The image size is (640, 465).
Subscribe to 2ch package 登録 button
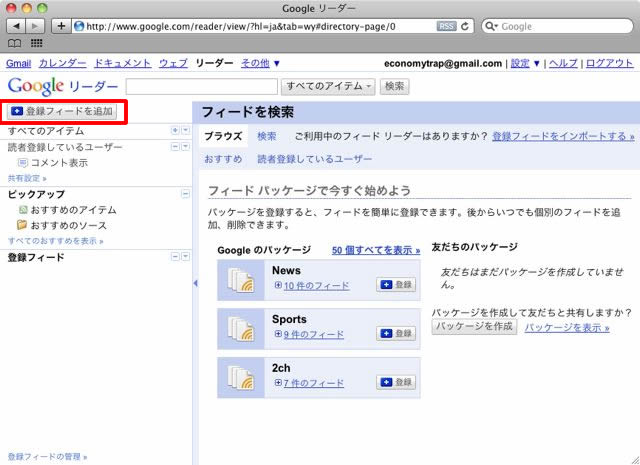tap(396, 382)
